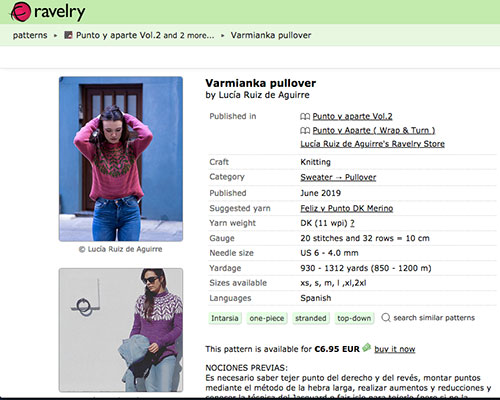
Task: Select the Intarsia tag
Action: click(225, 318)
